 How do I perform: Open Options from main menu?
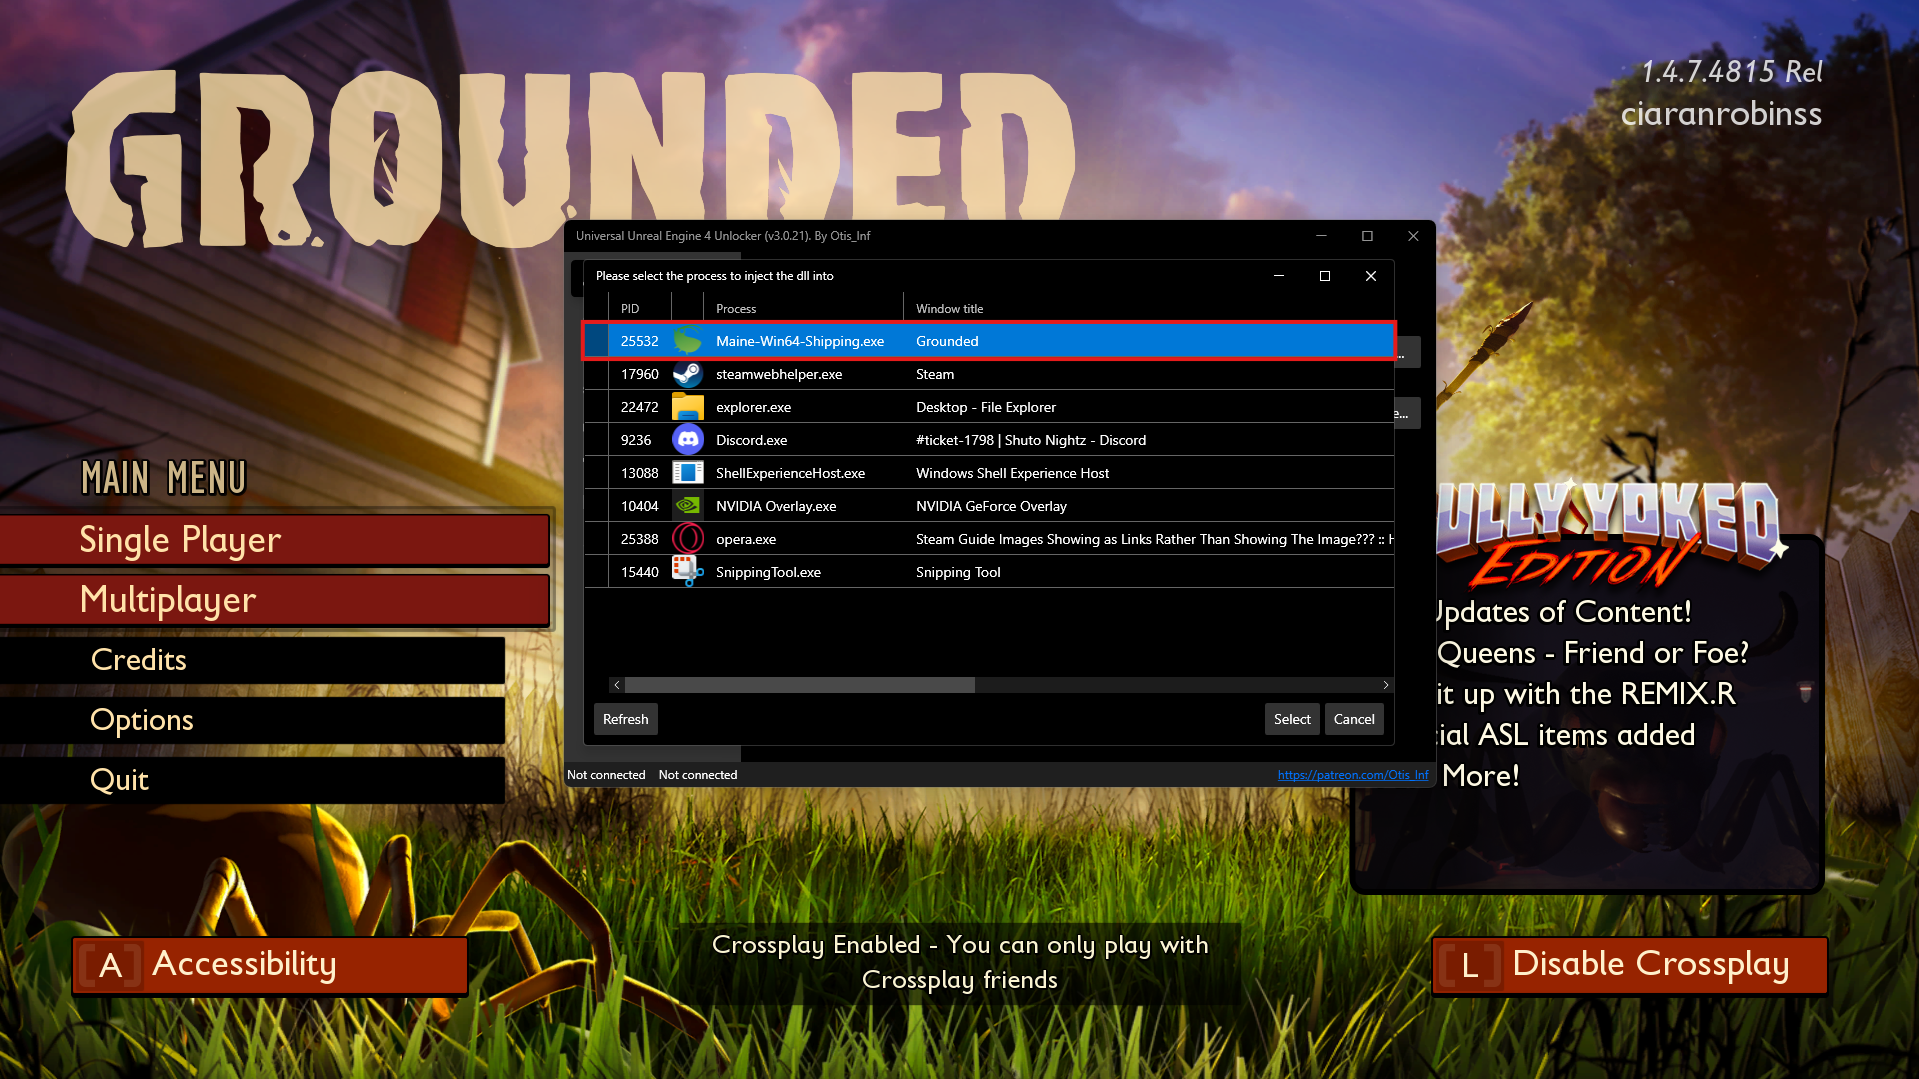click(252, 720)
